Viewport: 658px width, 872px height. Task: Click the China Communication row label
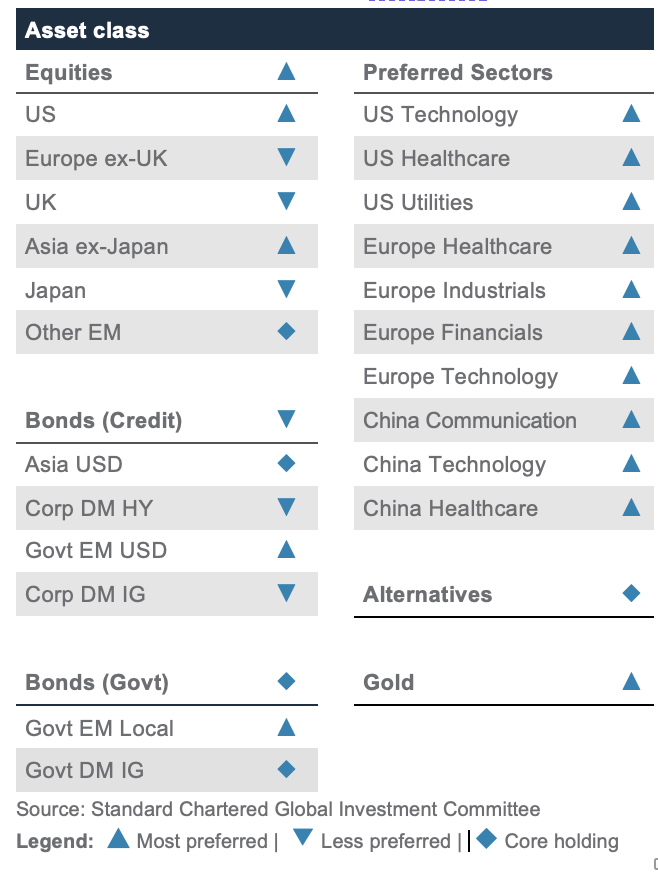click(469, 420)
